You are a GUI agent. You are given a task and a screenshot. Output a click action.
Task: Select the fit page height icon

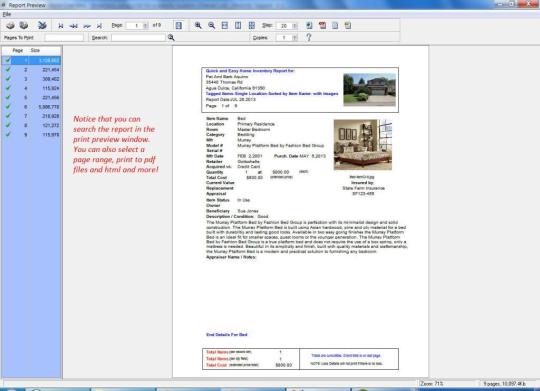pos(238,25)
